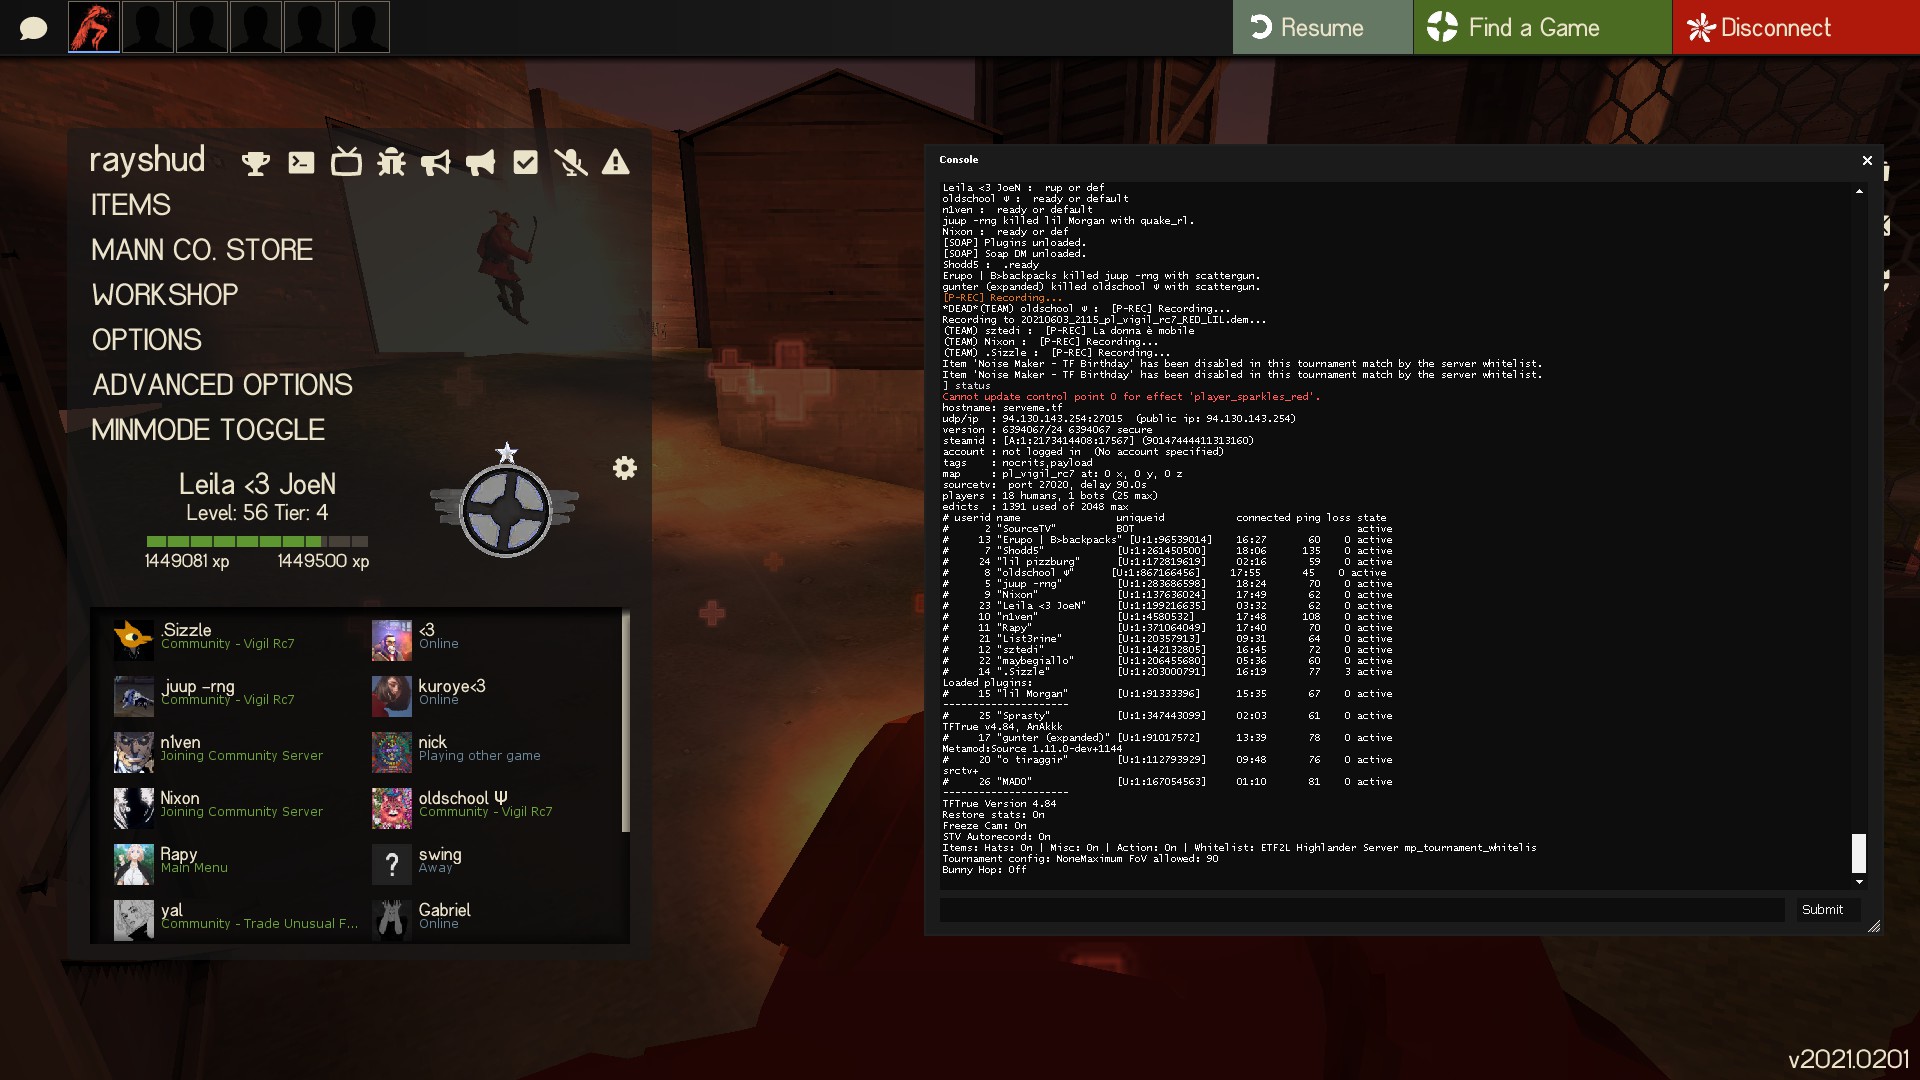Open ITEMS menu
This screenshot has height=1080, width=1920.
pos(131,205)
